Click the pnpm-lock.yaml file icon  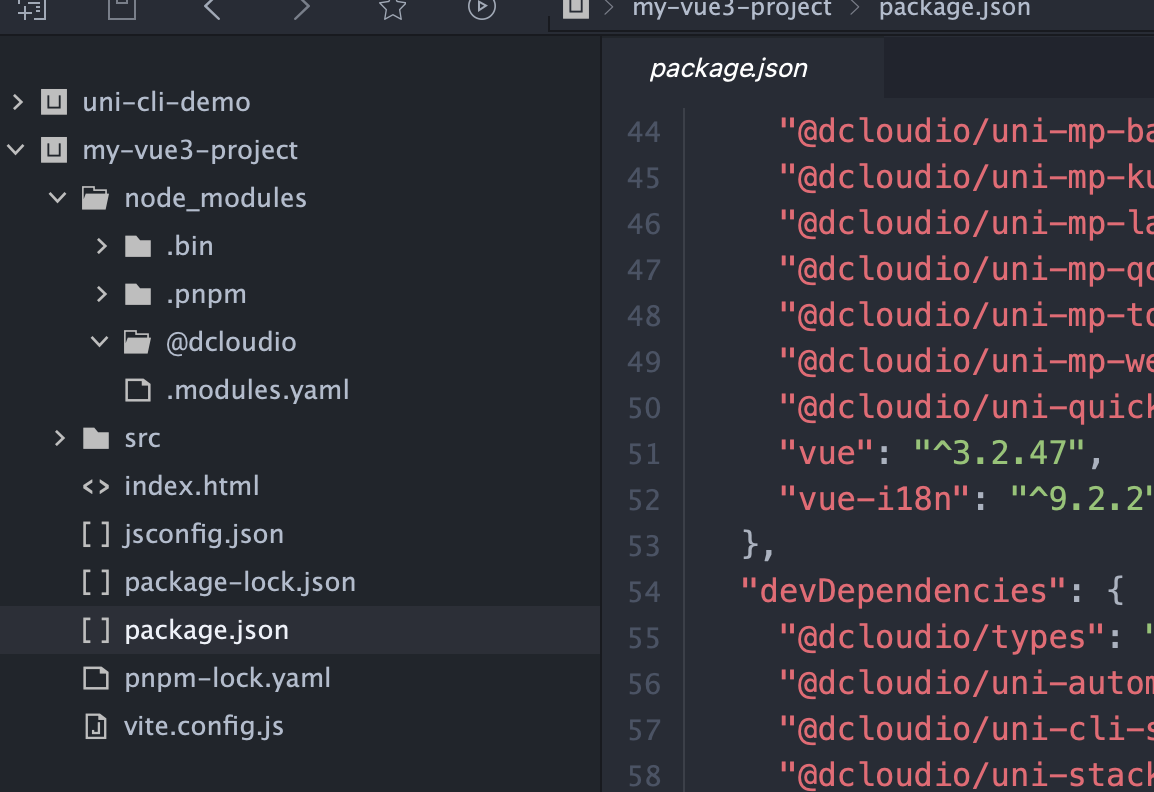coord(96,678)
